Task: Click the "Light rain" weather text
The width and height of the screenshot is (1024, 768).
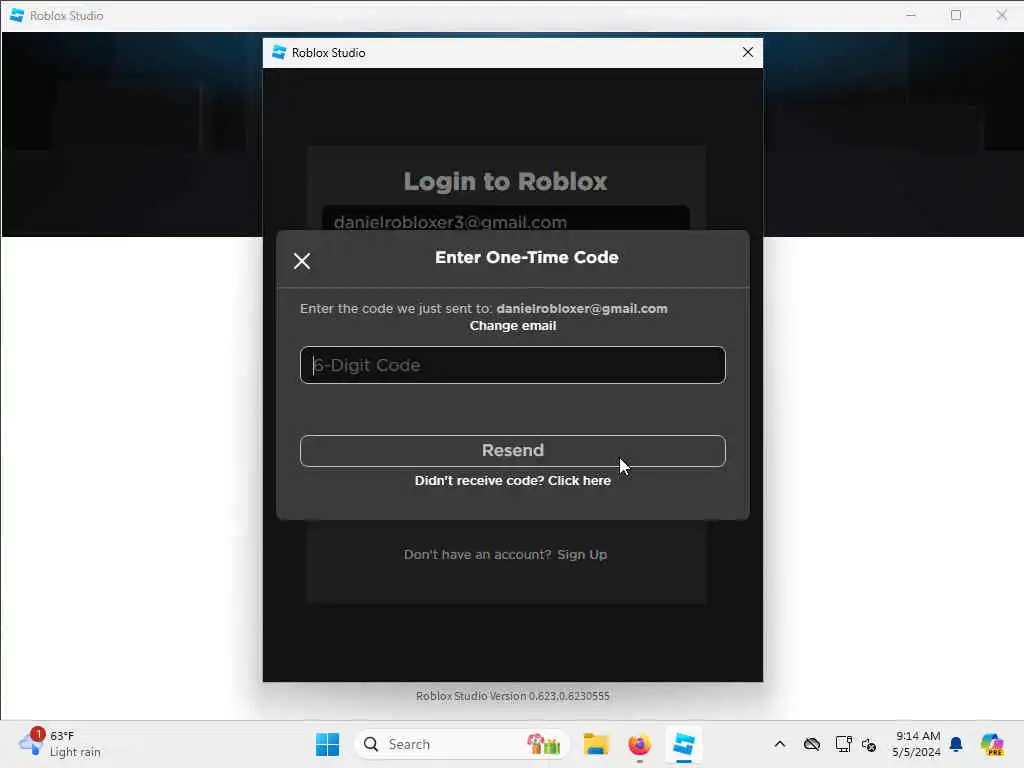Action: pyautogui.click(x=75, y=752)
